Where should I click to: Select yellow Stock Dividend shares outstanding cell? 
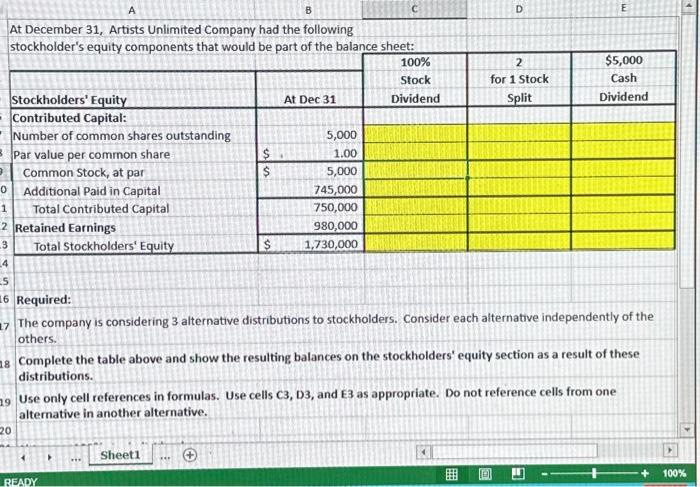point(416,134)
